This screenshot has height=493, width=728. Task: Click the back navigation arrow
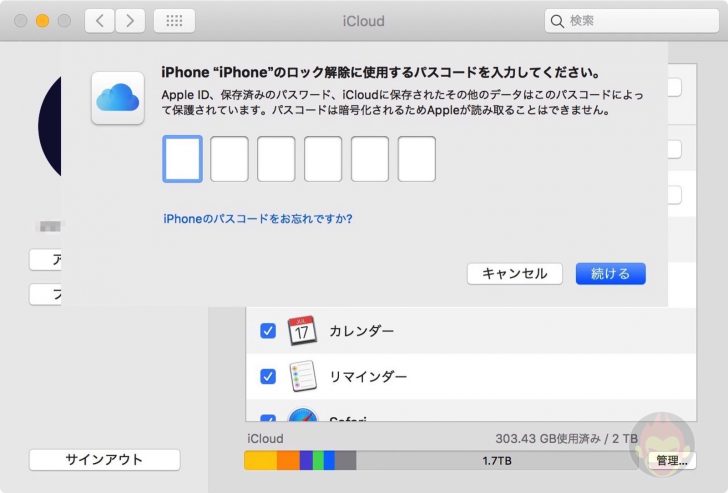coord(99,21)
